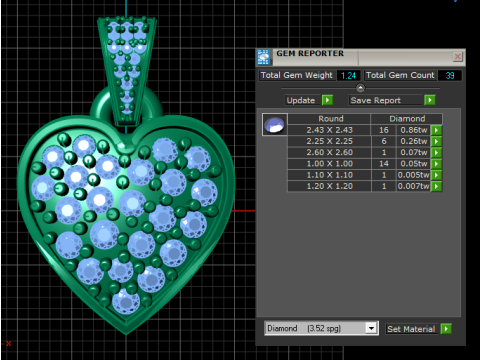
Task: Click the green arrow next to Set Material
Action: pyautogui.click(x=446, y=329)
